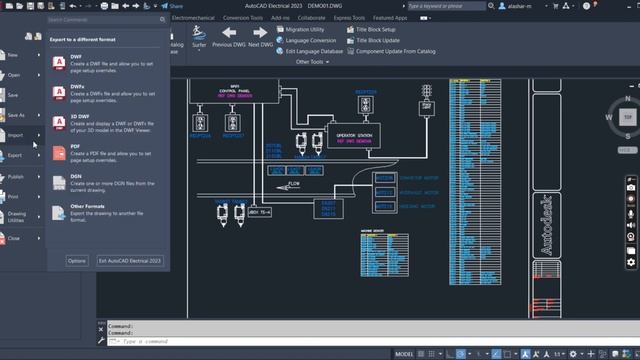This screenshot has height=360, width=640.
Task: Click TOP face on the ViewCube
Action: [x=627, y=117]
